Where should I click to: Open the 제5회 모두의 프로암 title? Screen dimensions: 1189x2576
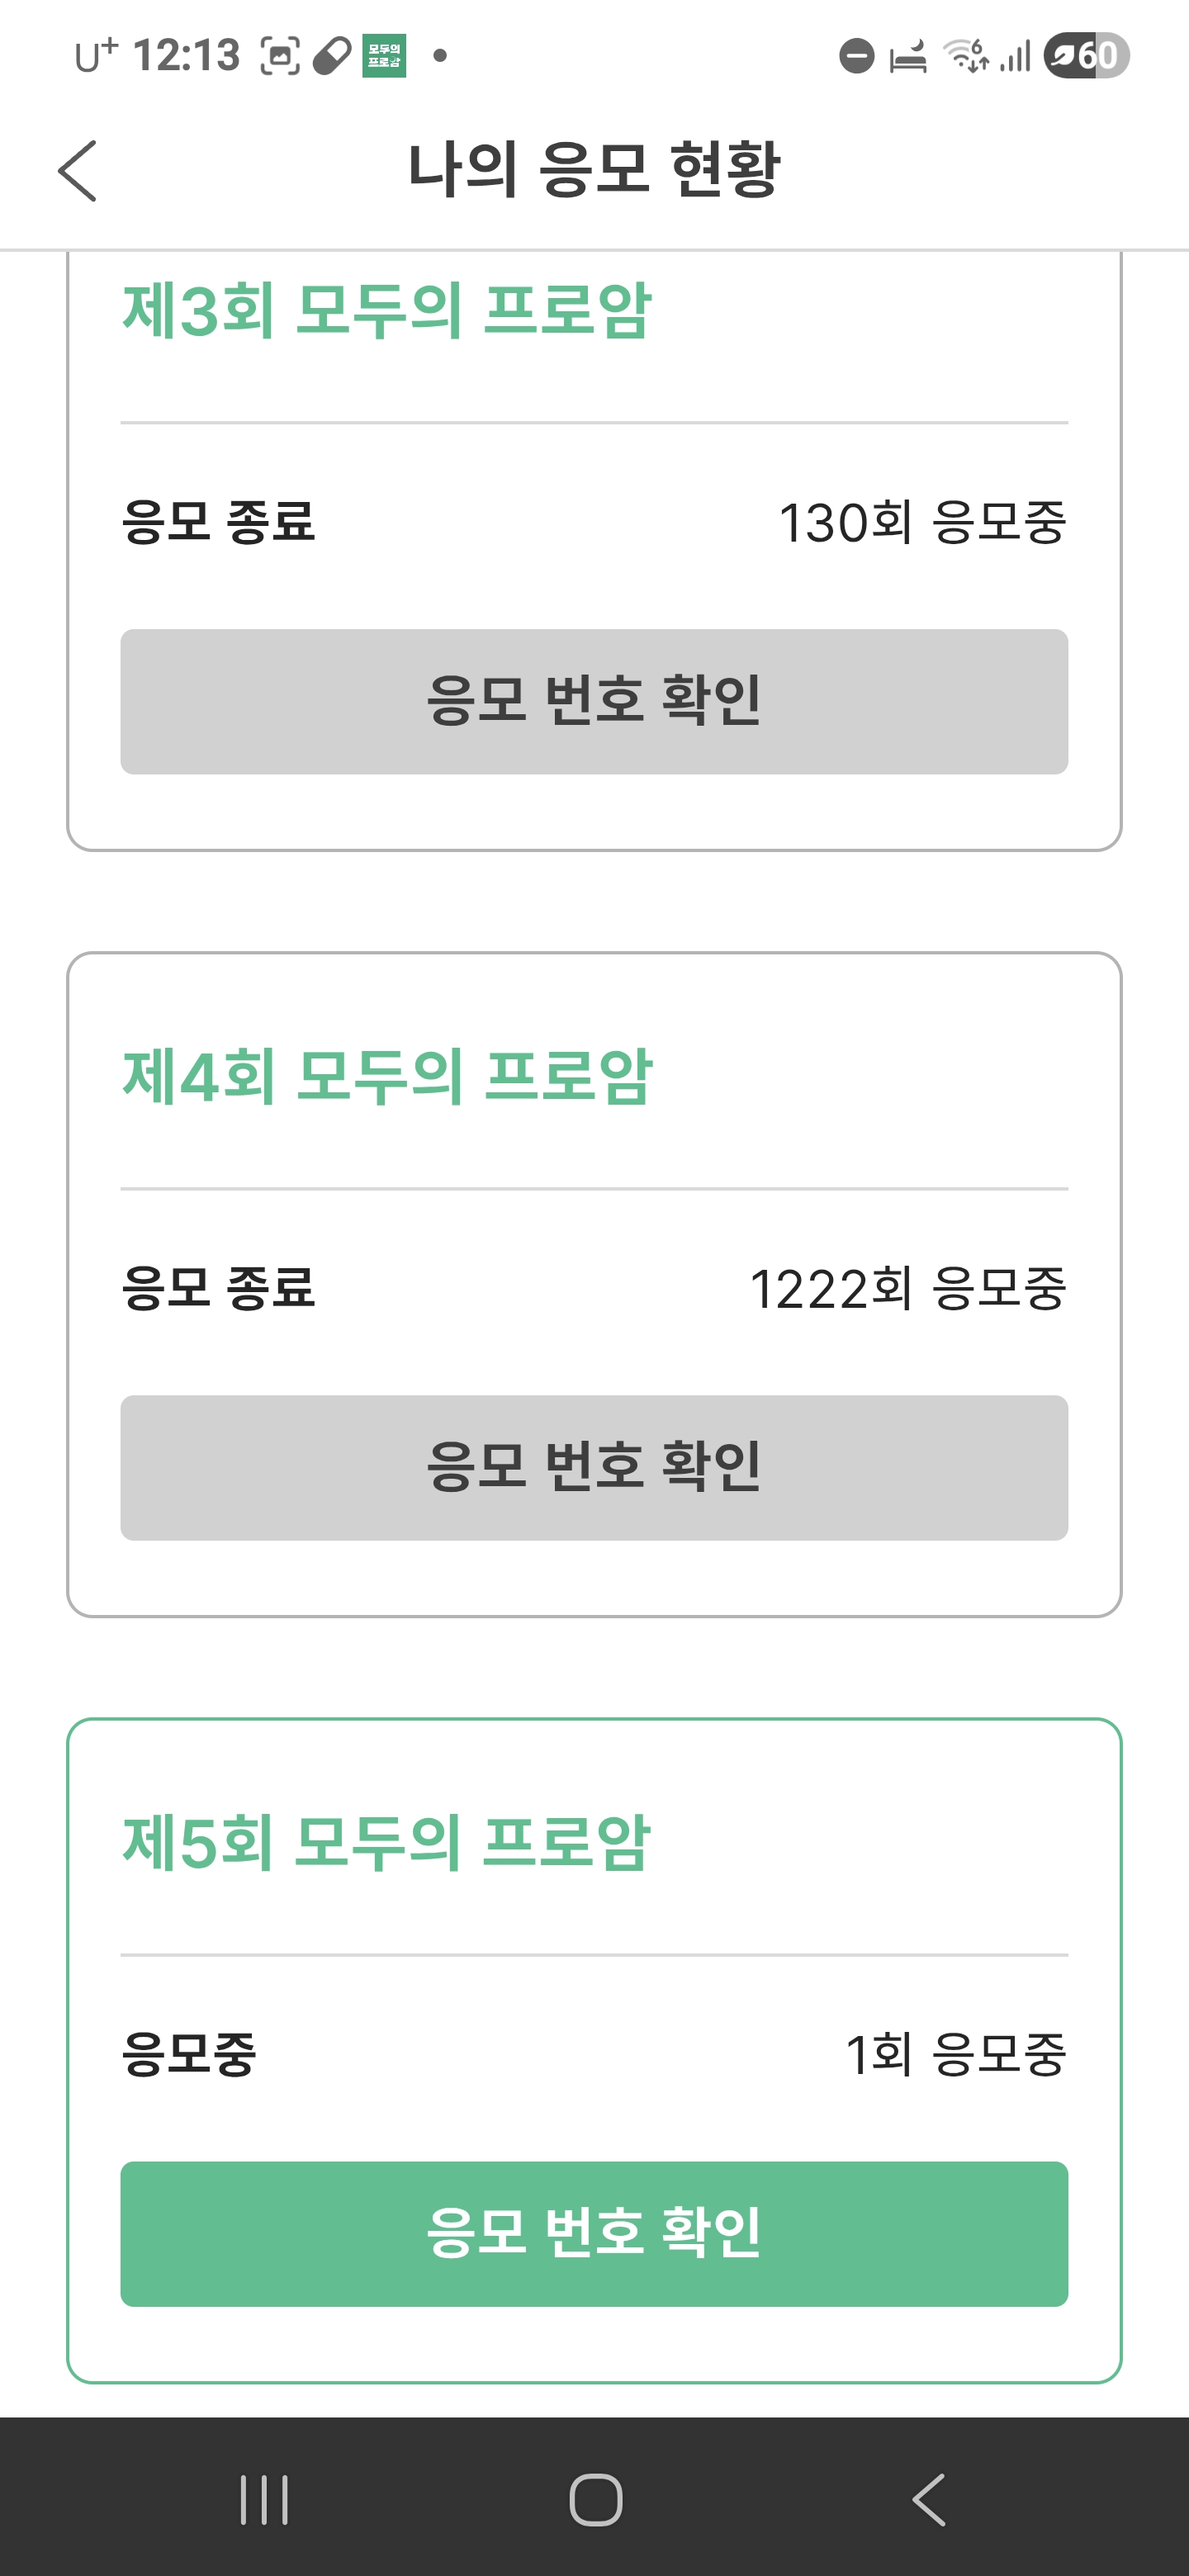[x=386, y=1842]
